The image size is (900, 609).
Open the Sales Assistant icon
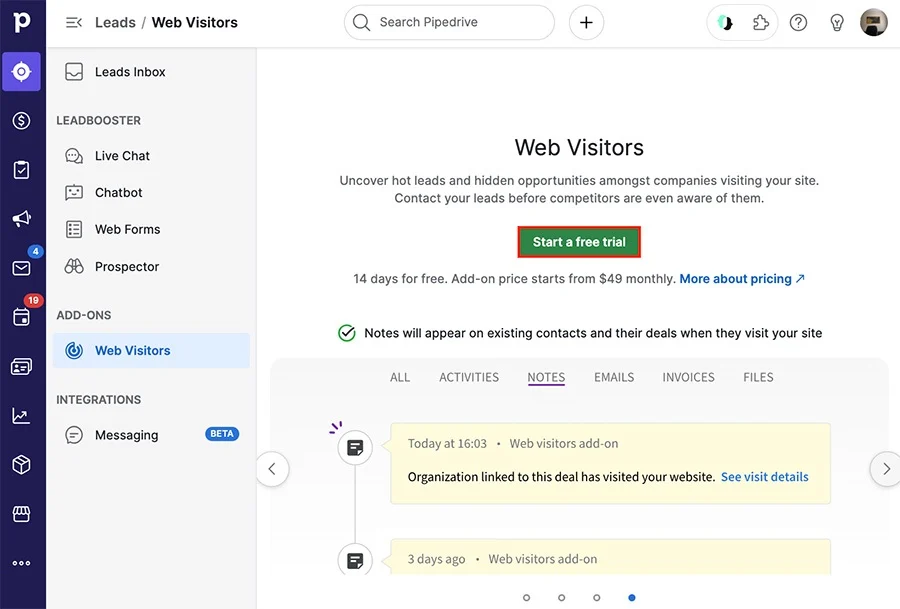(x=725, y=22)
